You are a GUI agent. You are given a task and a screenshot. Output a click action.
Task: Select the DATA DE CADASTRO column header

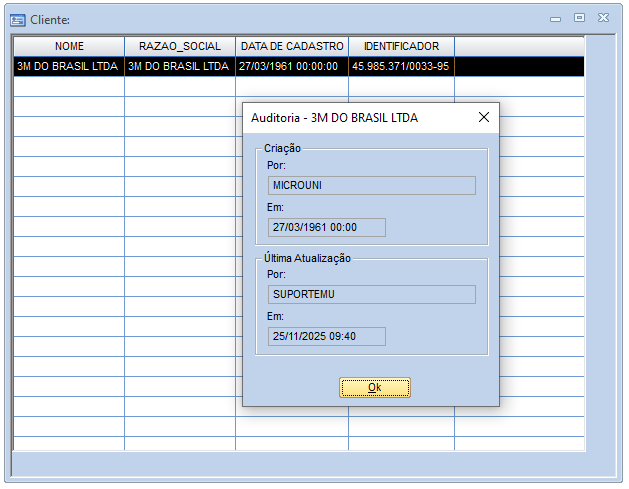click(x=292, y=46)
